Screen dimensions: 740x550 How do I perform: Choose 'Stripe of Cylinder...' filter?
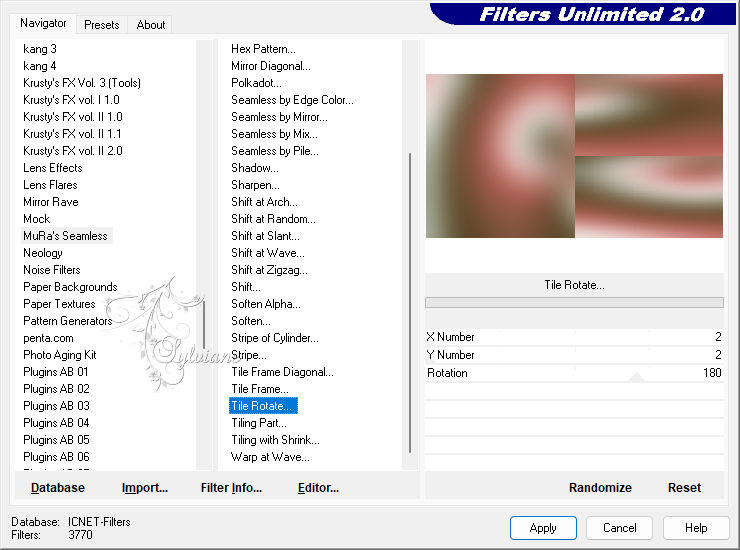[x=275, y=338]
